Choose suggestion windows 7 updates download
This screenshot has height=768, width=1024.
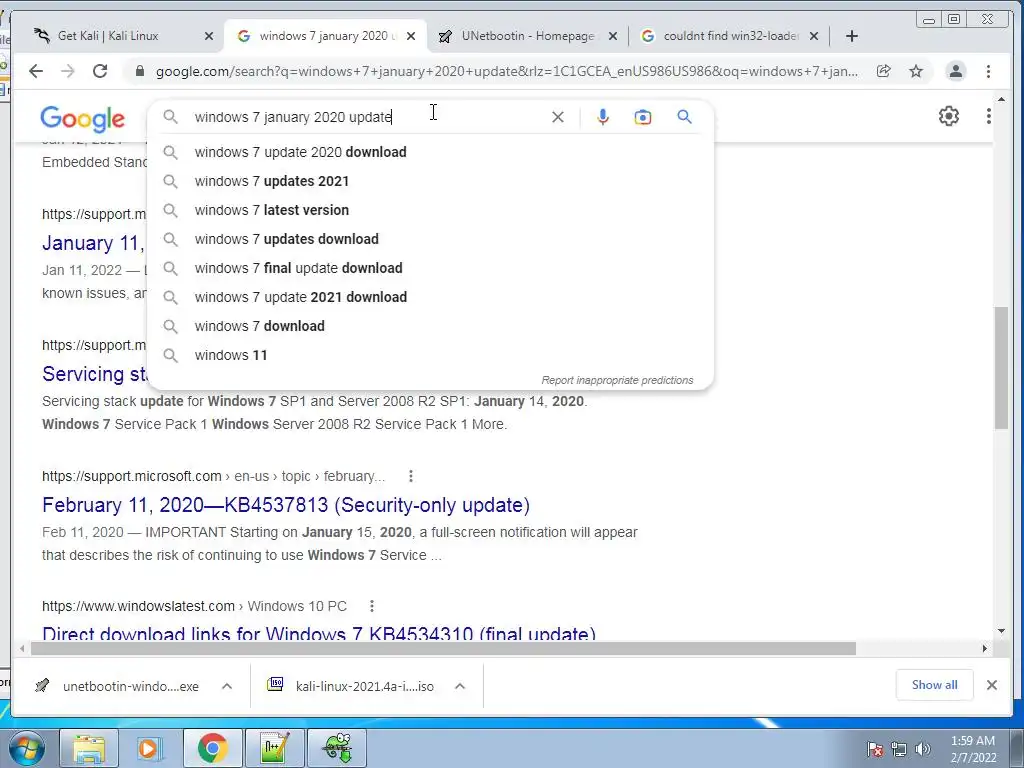tap(431, 239)
